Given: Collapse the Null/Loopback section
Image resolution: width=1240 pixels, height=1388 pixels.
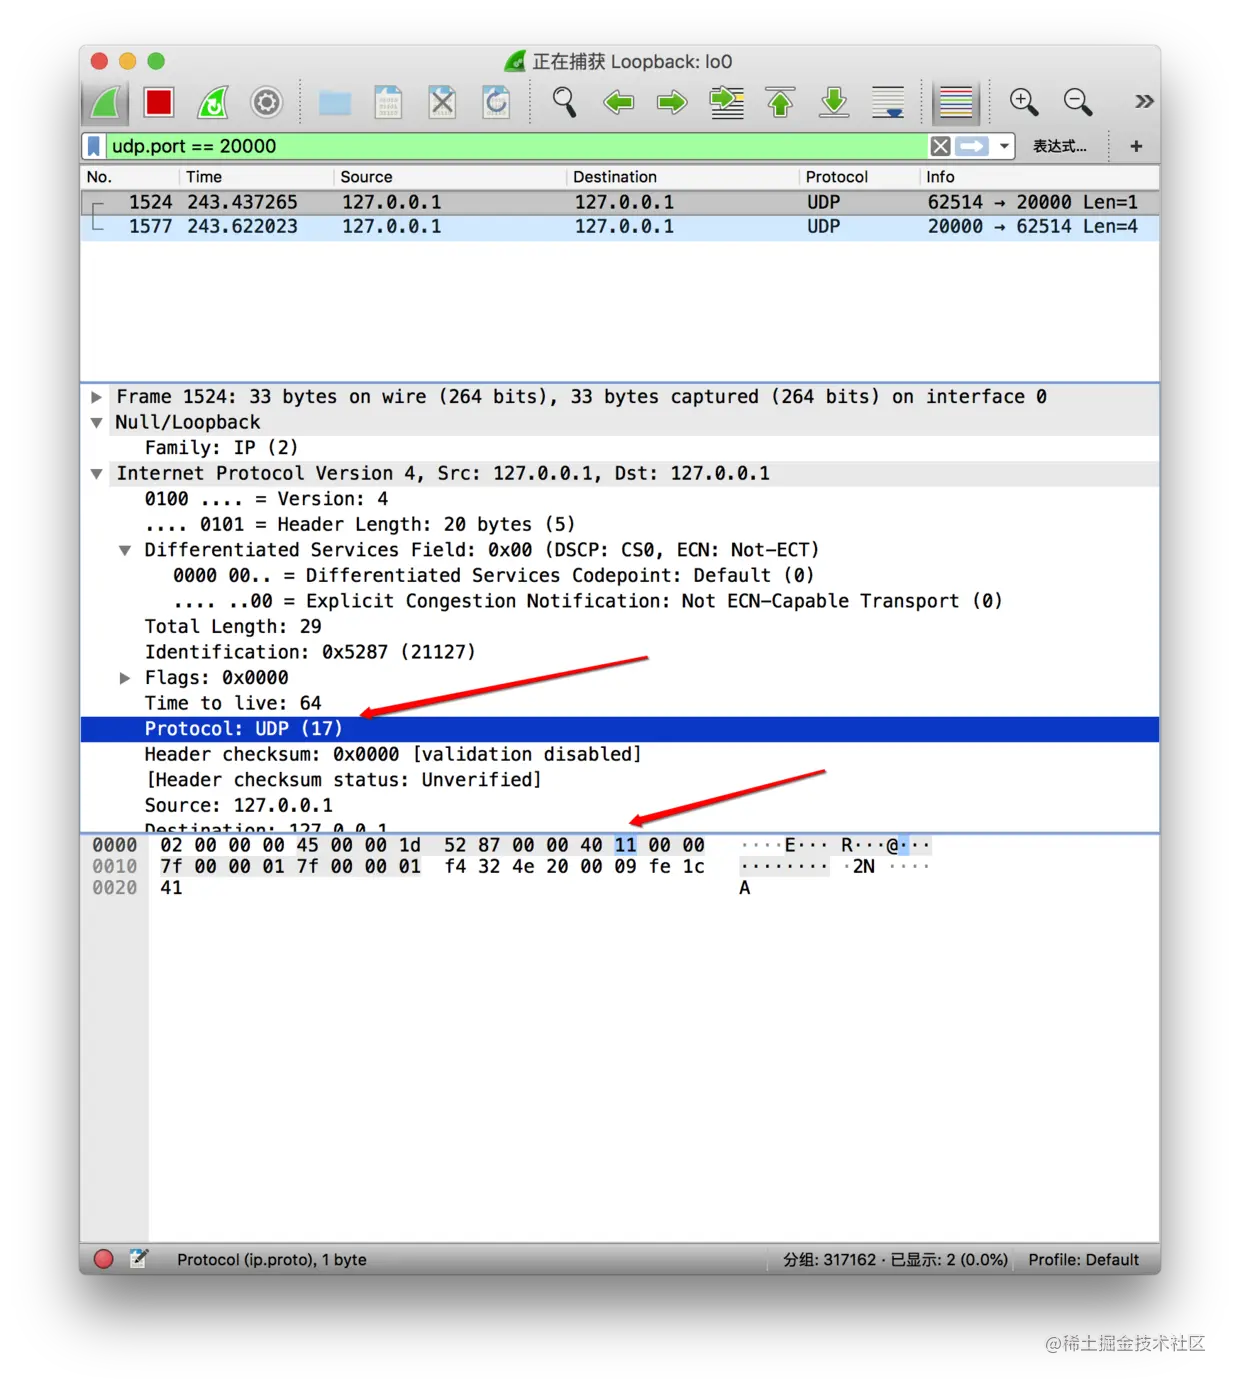Looking at the screenshot, I should [97, 423].
